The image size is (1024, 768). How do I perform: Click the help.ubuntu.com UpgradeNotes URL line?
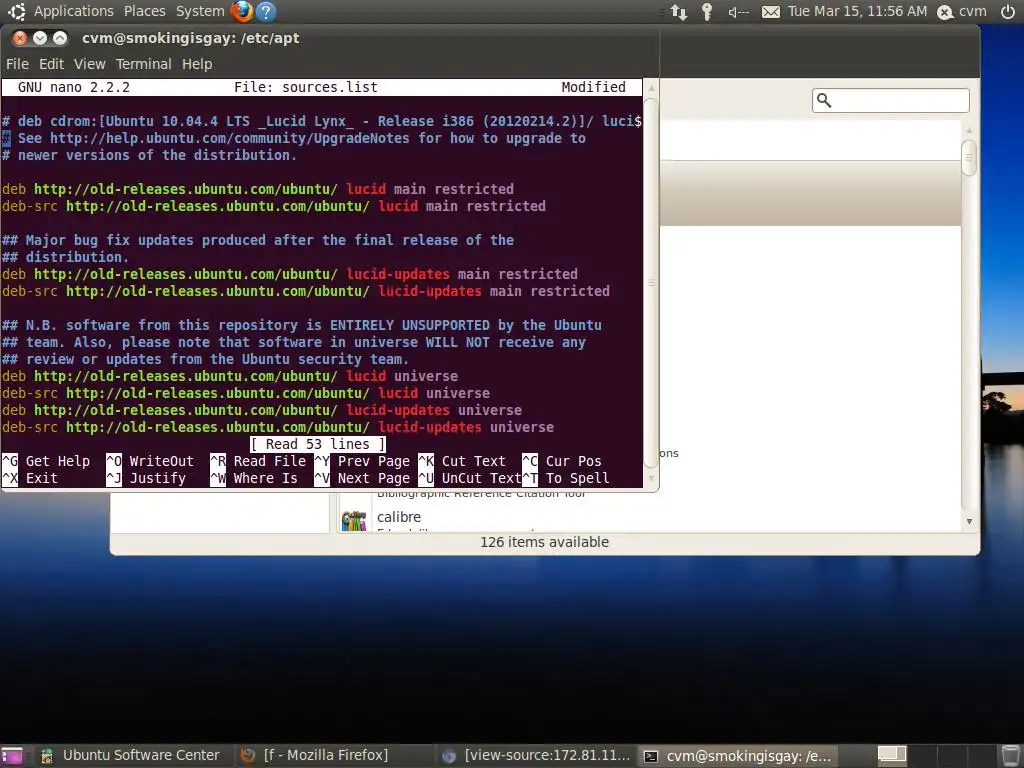[x=294, y=138]
